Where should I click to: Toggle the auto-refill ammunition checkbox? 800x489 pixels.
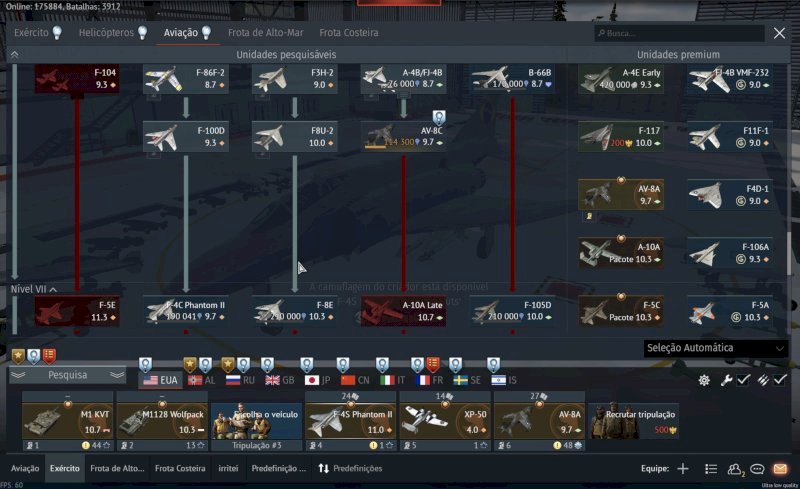pyautogui.click(x=780, y=380)
